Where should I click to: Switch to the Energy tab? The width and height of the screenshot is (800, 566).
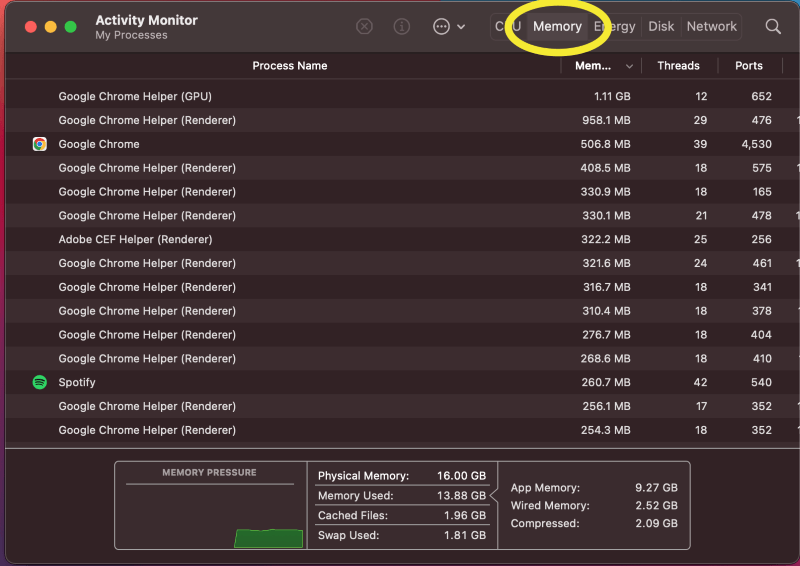coord(614,26)
